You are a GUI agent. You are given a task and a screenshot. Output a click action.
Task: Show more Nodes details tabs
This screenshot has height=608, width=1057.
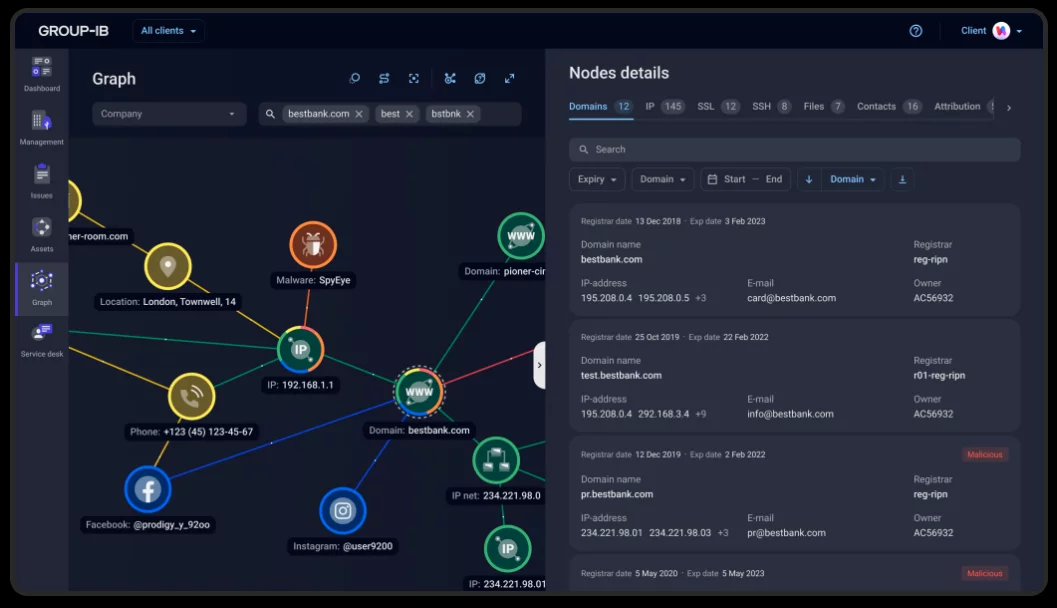[1008, 108]
